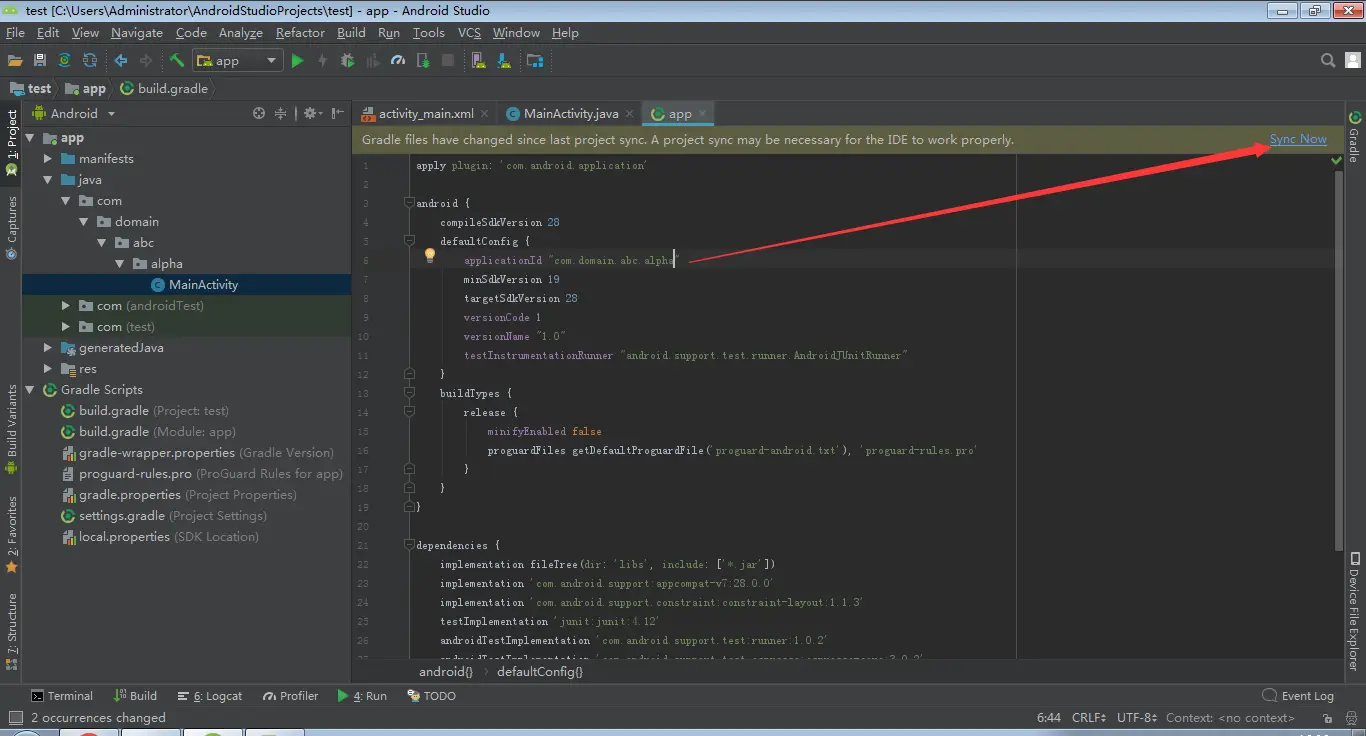Expand com (androidTest) package

click(x=66, y=306)
